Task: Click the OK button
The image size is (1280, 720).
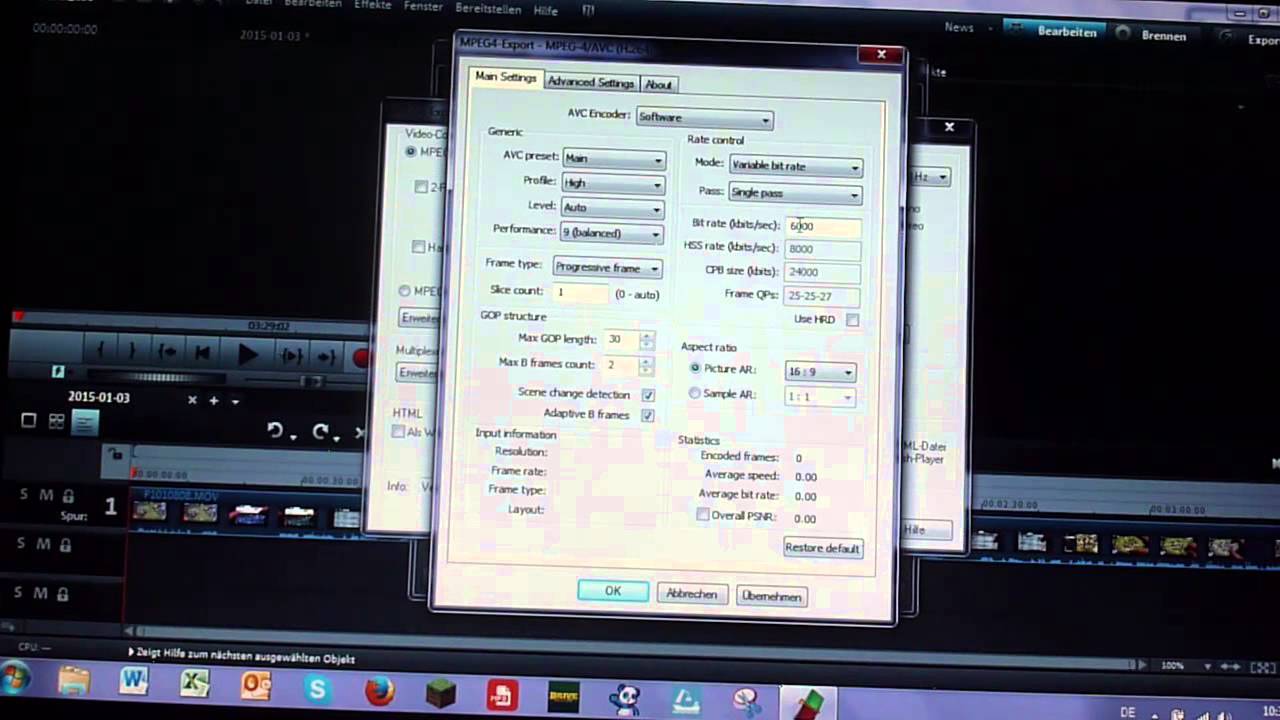Action: [x=612, y=591]
